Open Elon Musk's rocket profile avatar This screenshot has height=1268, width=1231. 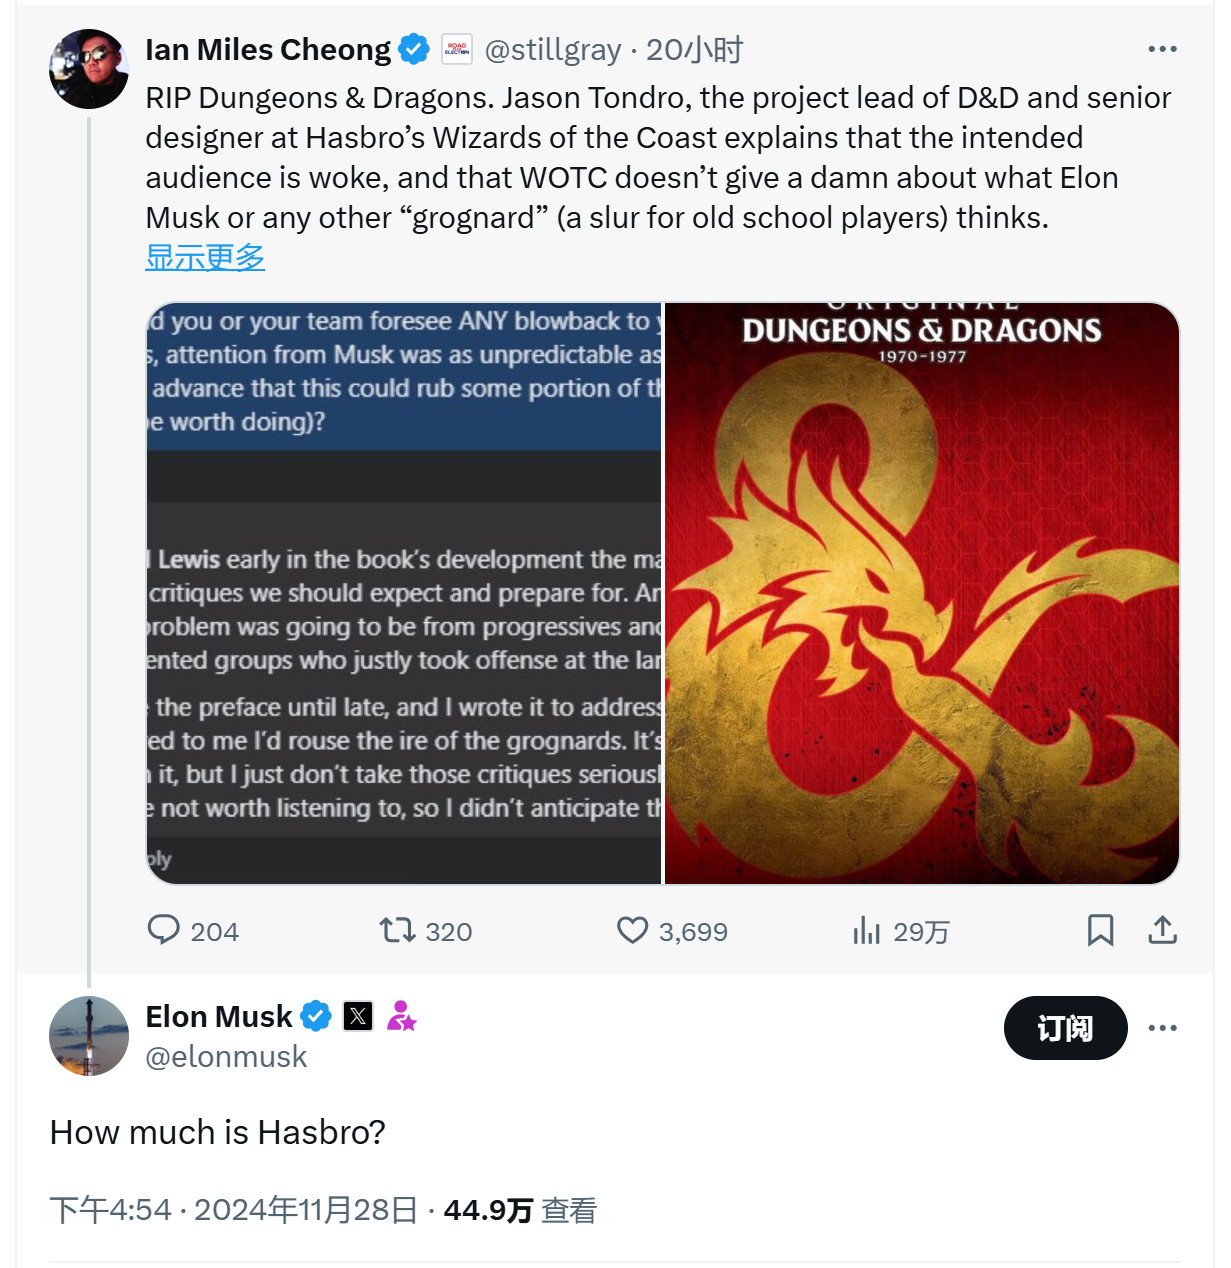(x=89, y=1036)
